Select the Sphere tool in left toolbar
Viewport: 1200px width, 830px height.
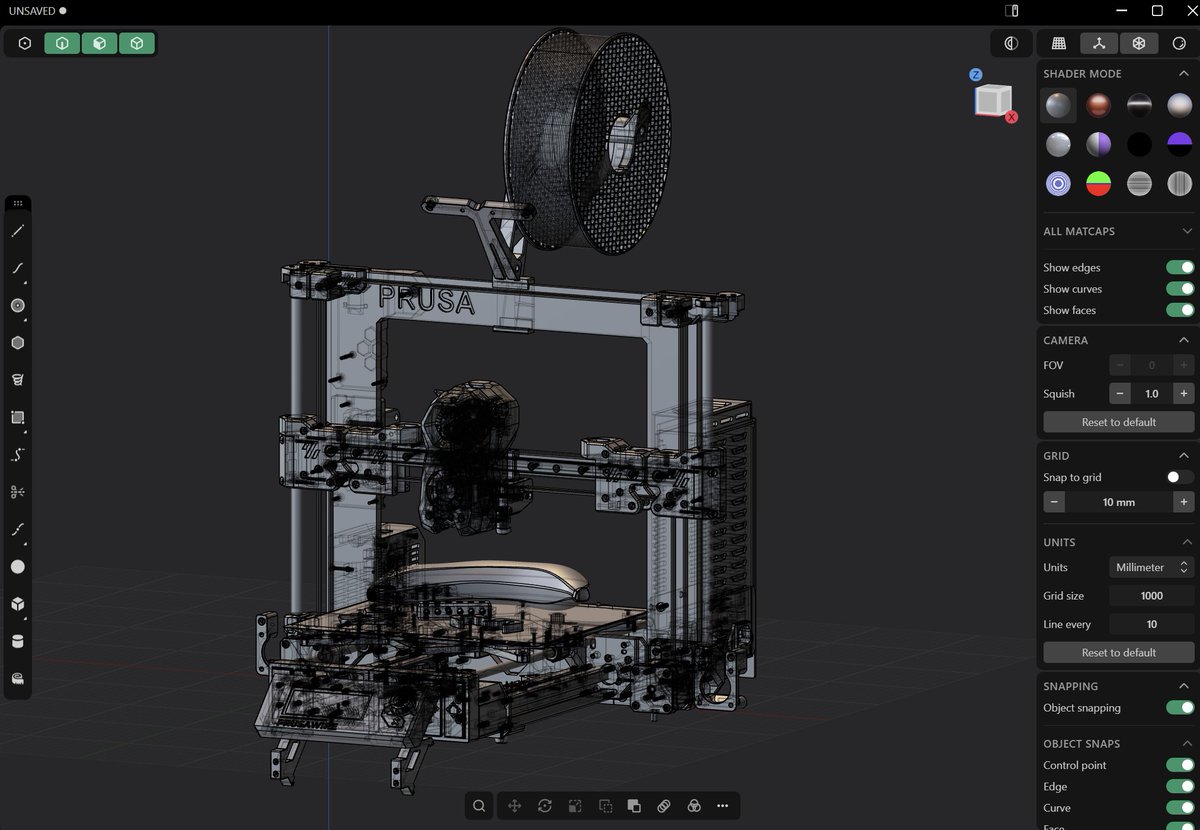(18, 567)
